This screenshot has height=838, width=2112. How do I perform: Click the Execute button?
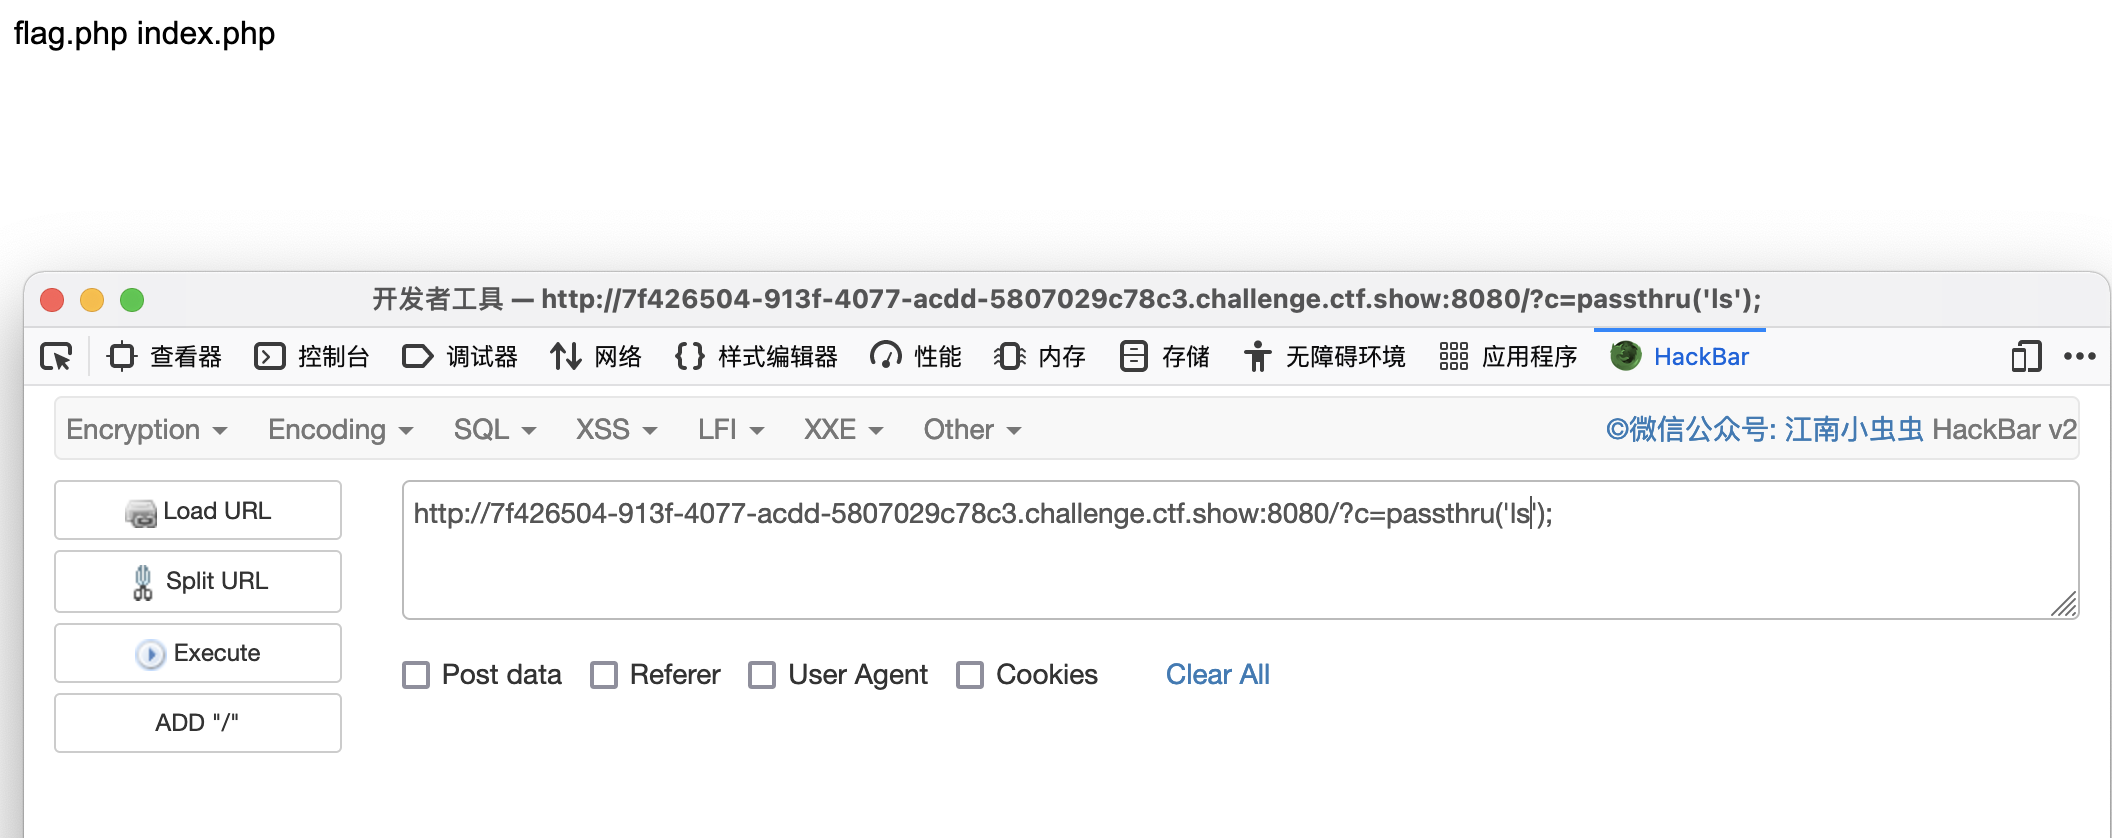[x=198, y=653]
